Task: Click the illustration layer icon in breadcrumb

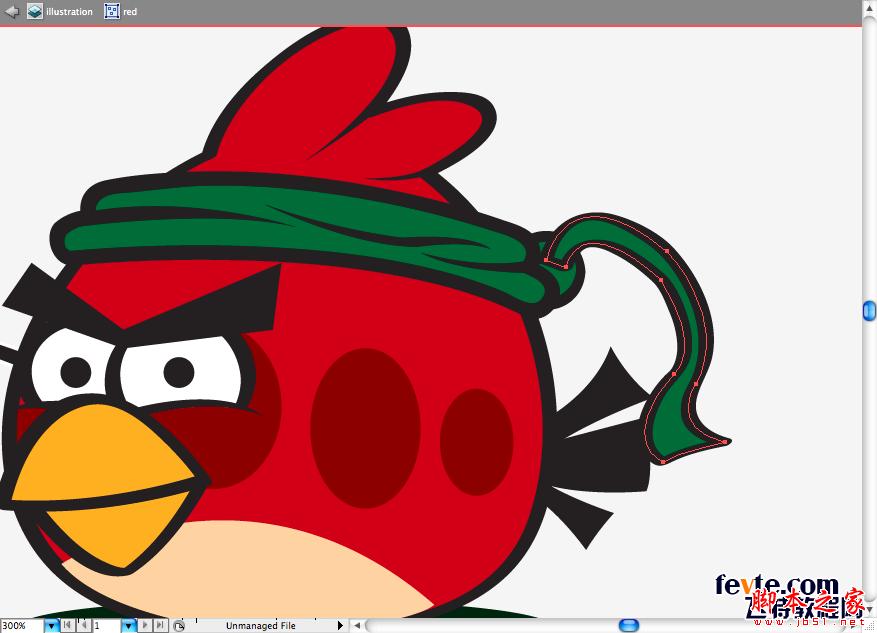Action: (x=35, y=11)
